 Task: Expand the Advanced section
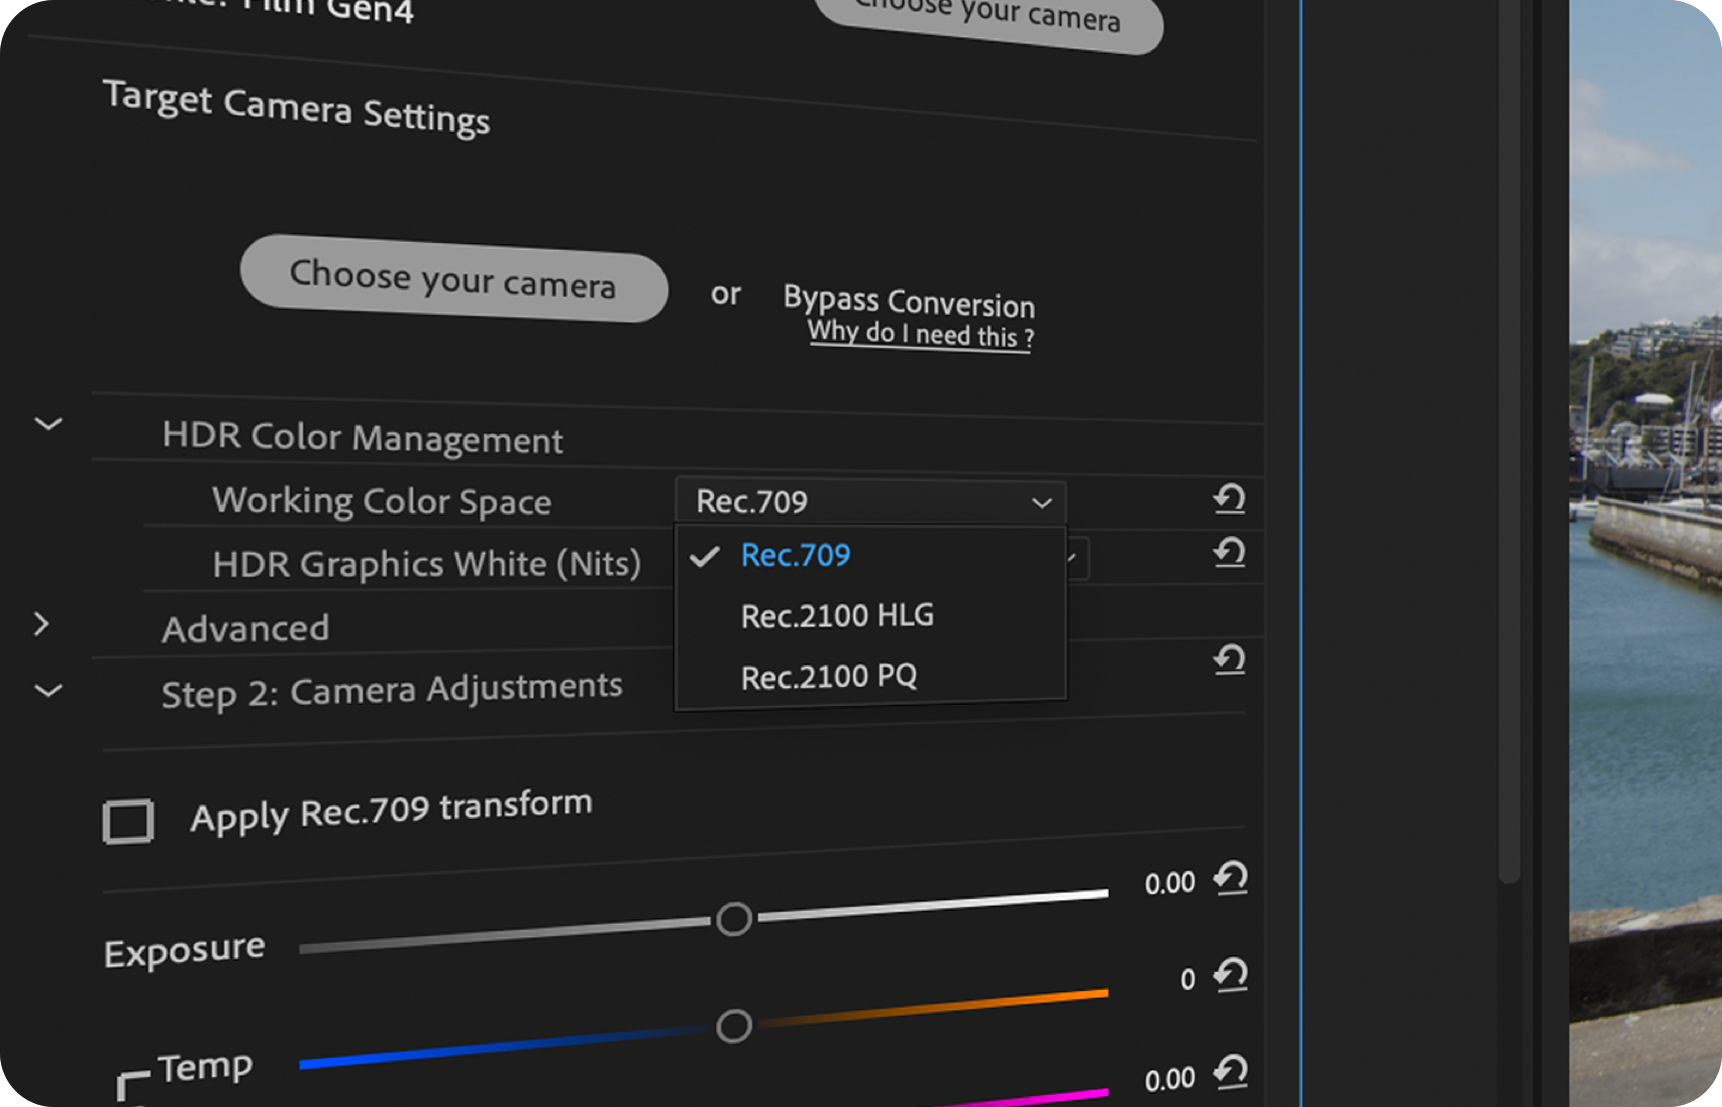42,624
